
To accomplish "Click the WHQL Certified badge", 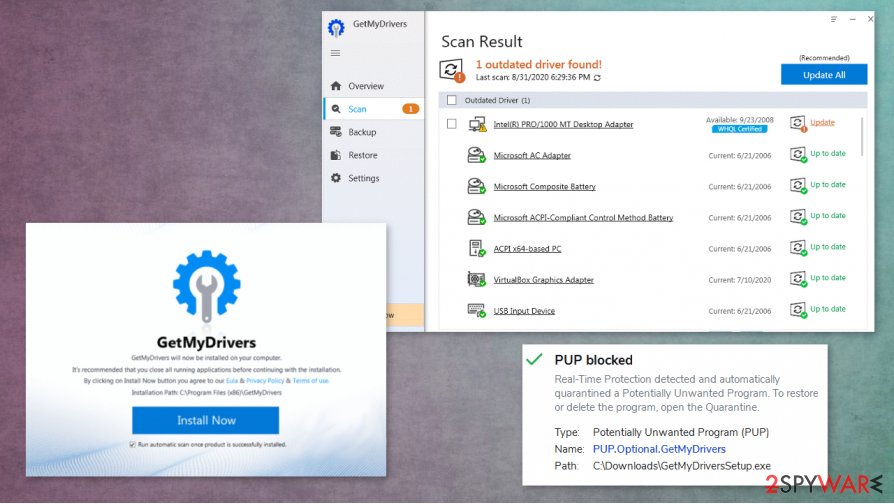I will 739,129.
